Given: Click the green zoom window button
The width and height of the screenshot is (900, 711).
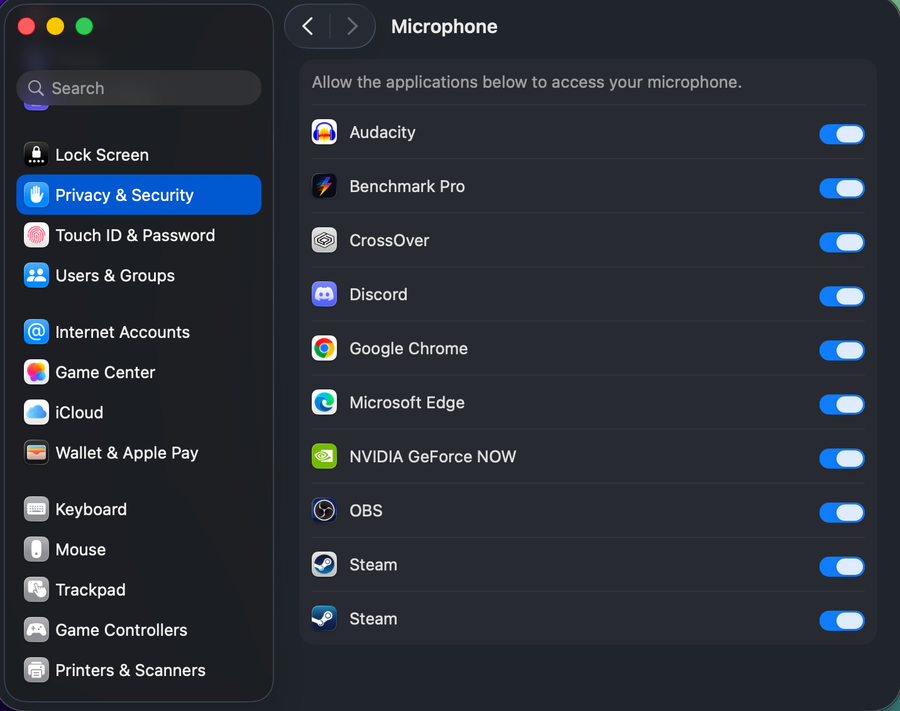Looking at the screenshot, I should point(84,26).
